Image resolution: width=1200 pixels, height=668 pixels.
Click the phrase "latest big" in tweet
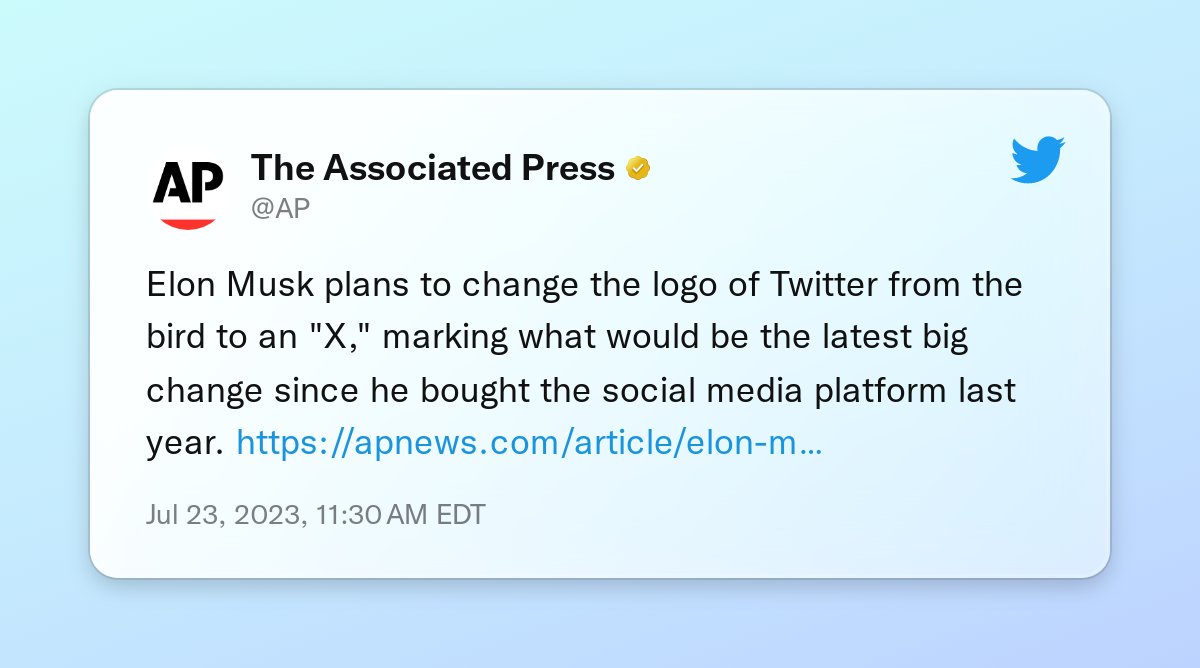(x=890, y=339)
